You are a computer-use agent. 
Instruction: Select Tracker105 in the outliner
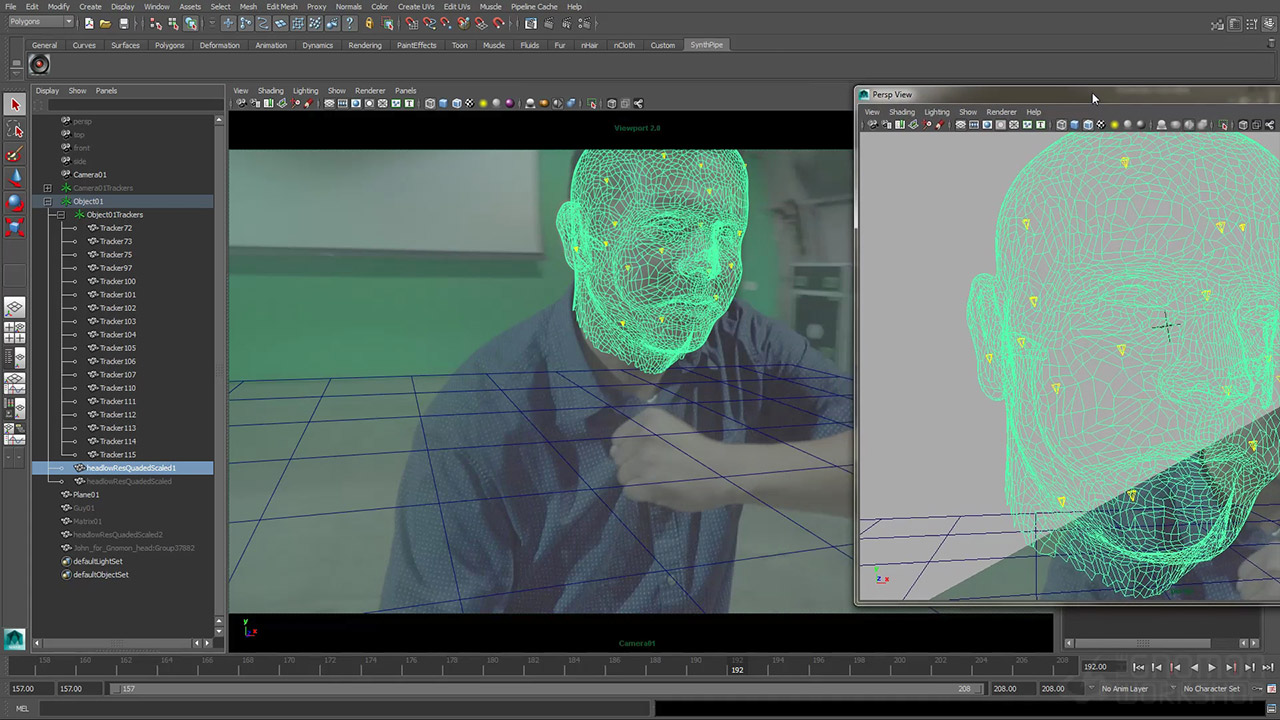(117, 348)
